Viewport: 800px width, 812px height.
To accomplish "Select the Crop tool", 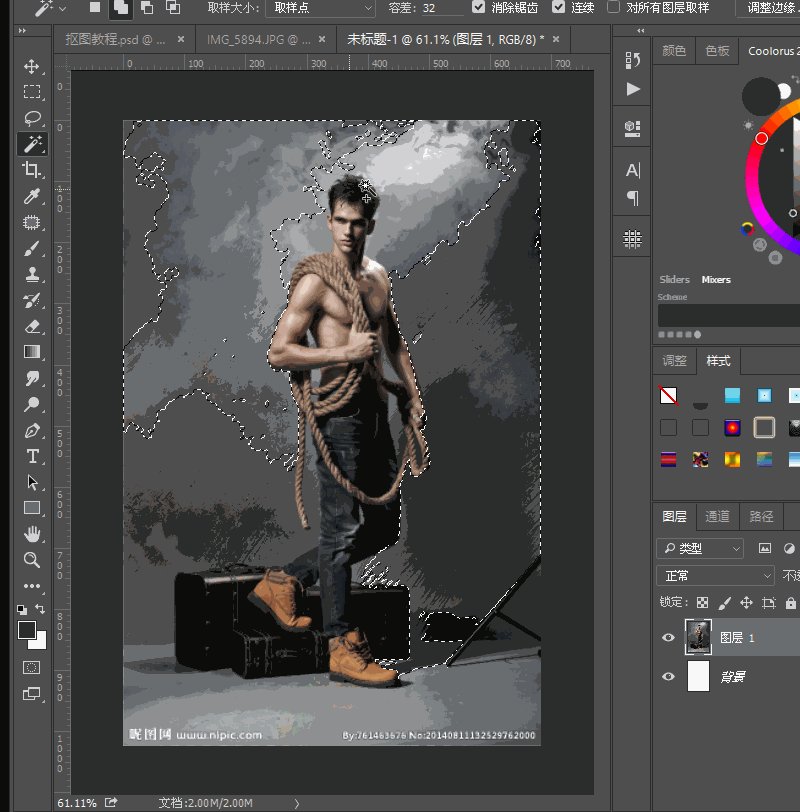I will [32, 170].
